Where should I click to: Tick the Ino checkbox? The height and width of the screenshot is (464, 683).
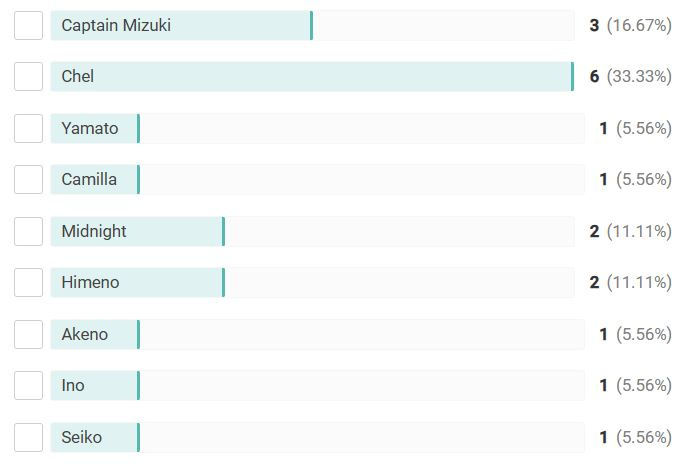tap(28, 386)
